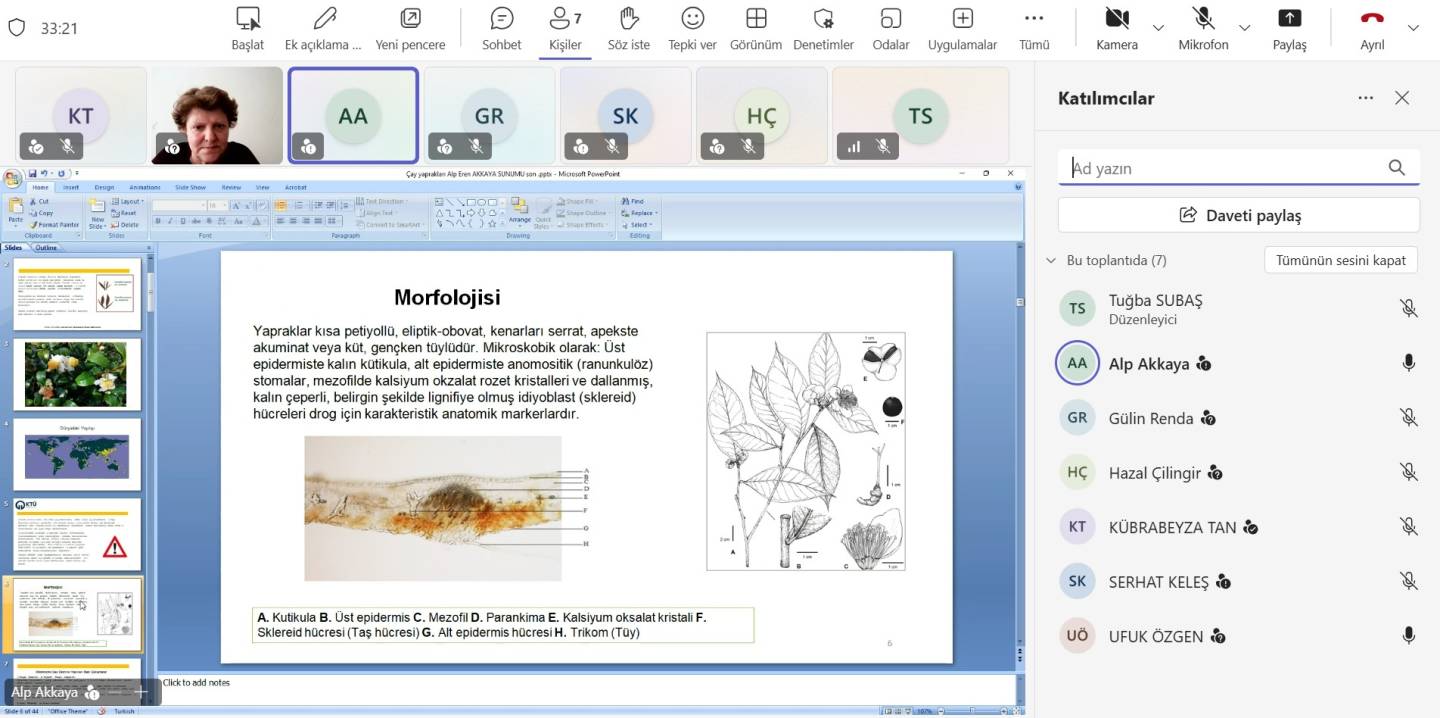This screenshot has width=1440, height=718.
Task: Mute UFUK ÖZGEN's microphone
Action: [1408, 635]
